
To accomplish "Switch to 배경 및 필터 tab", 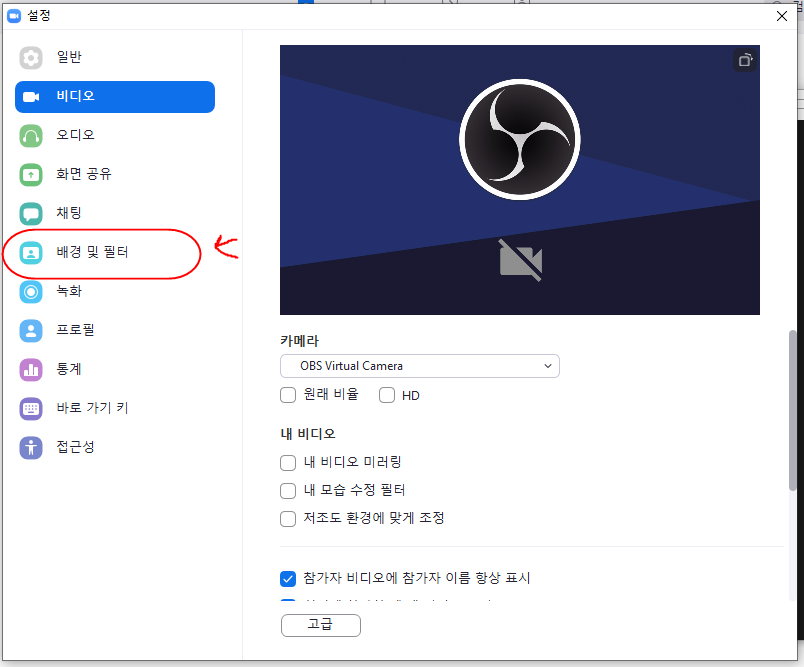I will 92,252.
